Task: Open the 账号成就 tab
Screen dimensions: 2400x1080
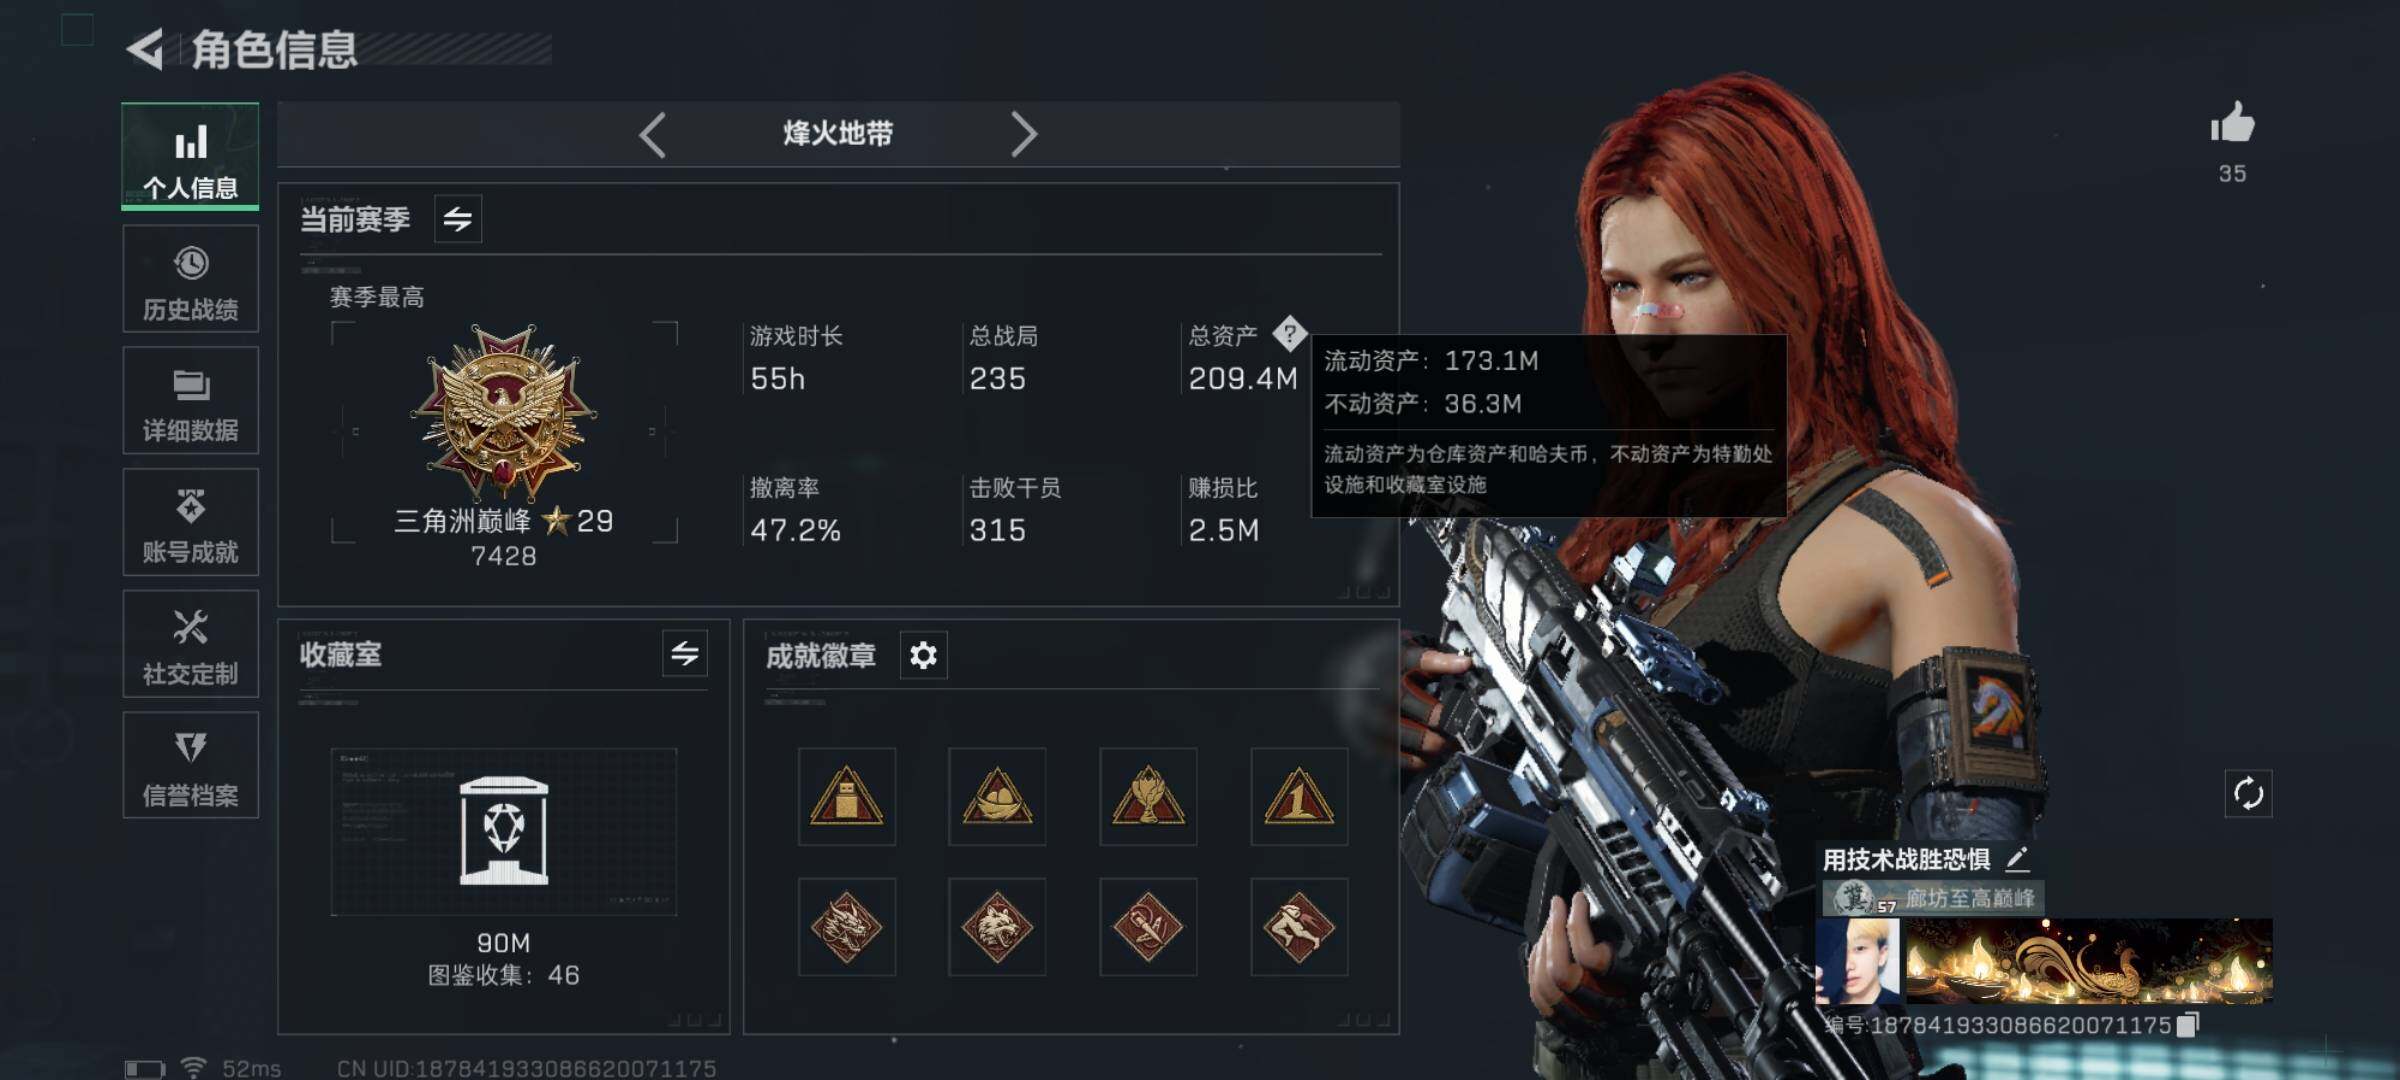Action: pyautogui.click(x=190, y=522)
